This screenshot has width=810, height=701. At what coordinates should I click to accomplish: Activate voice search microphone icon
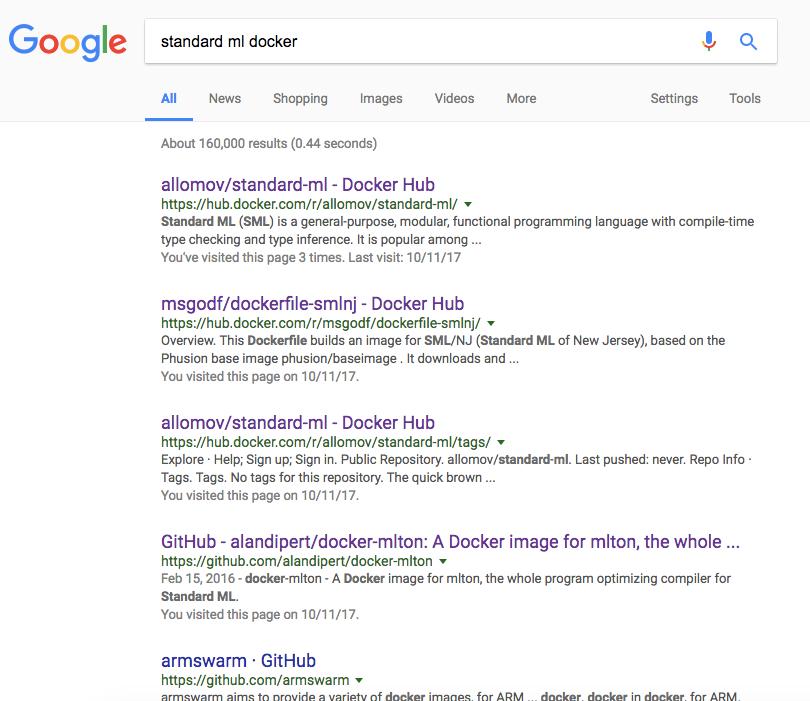coord(709,41)
